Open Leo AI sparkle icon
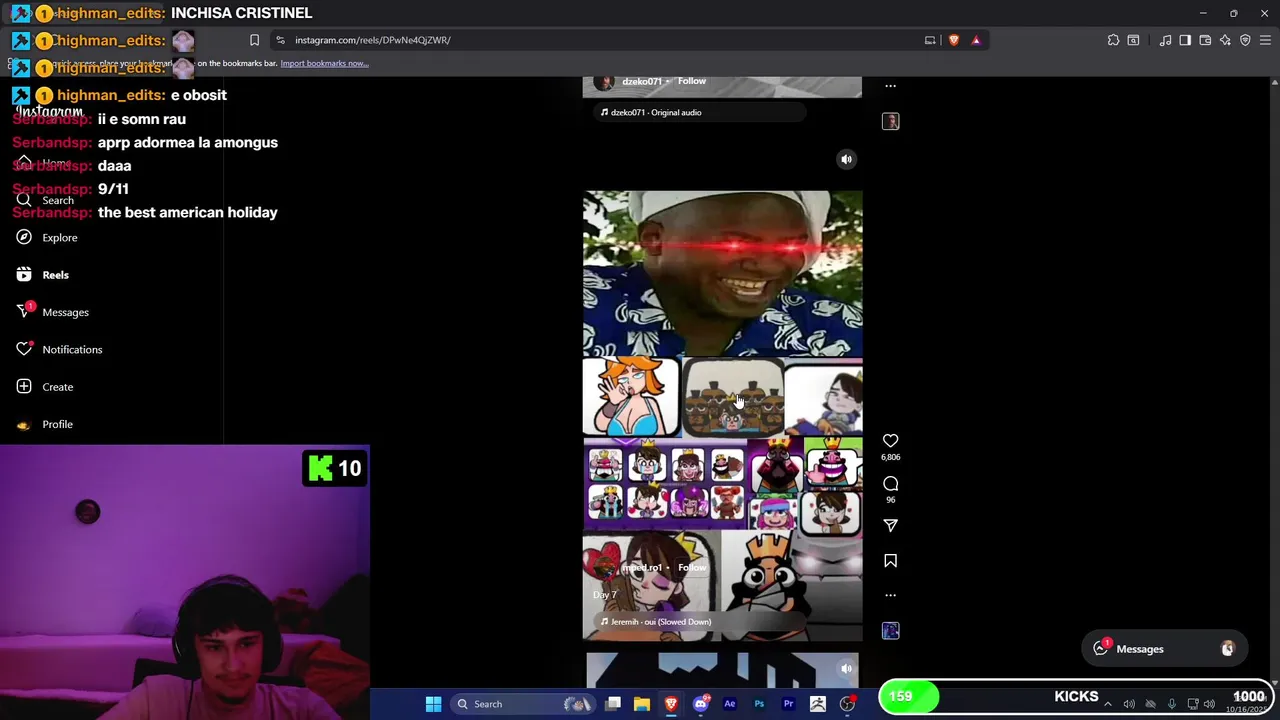Viewport: 1280px width, 720px height. point(1225,40)
